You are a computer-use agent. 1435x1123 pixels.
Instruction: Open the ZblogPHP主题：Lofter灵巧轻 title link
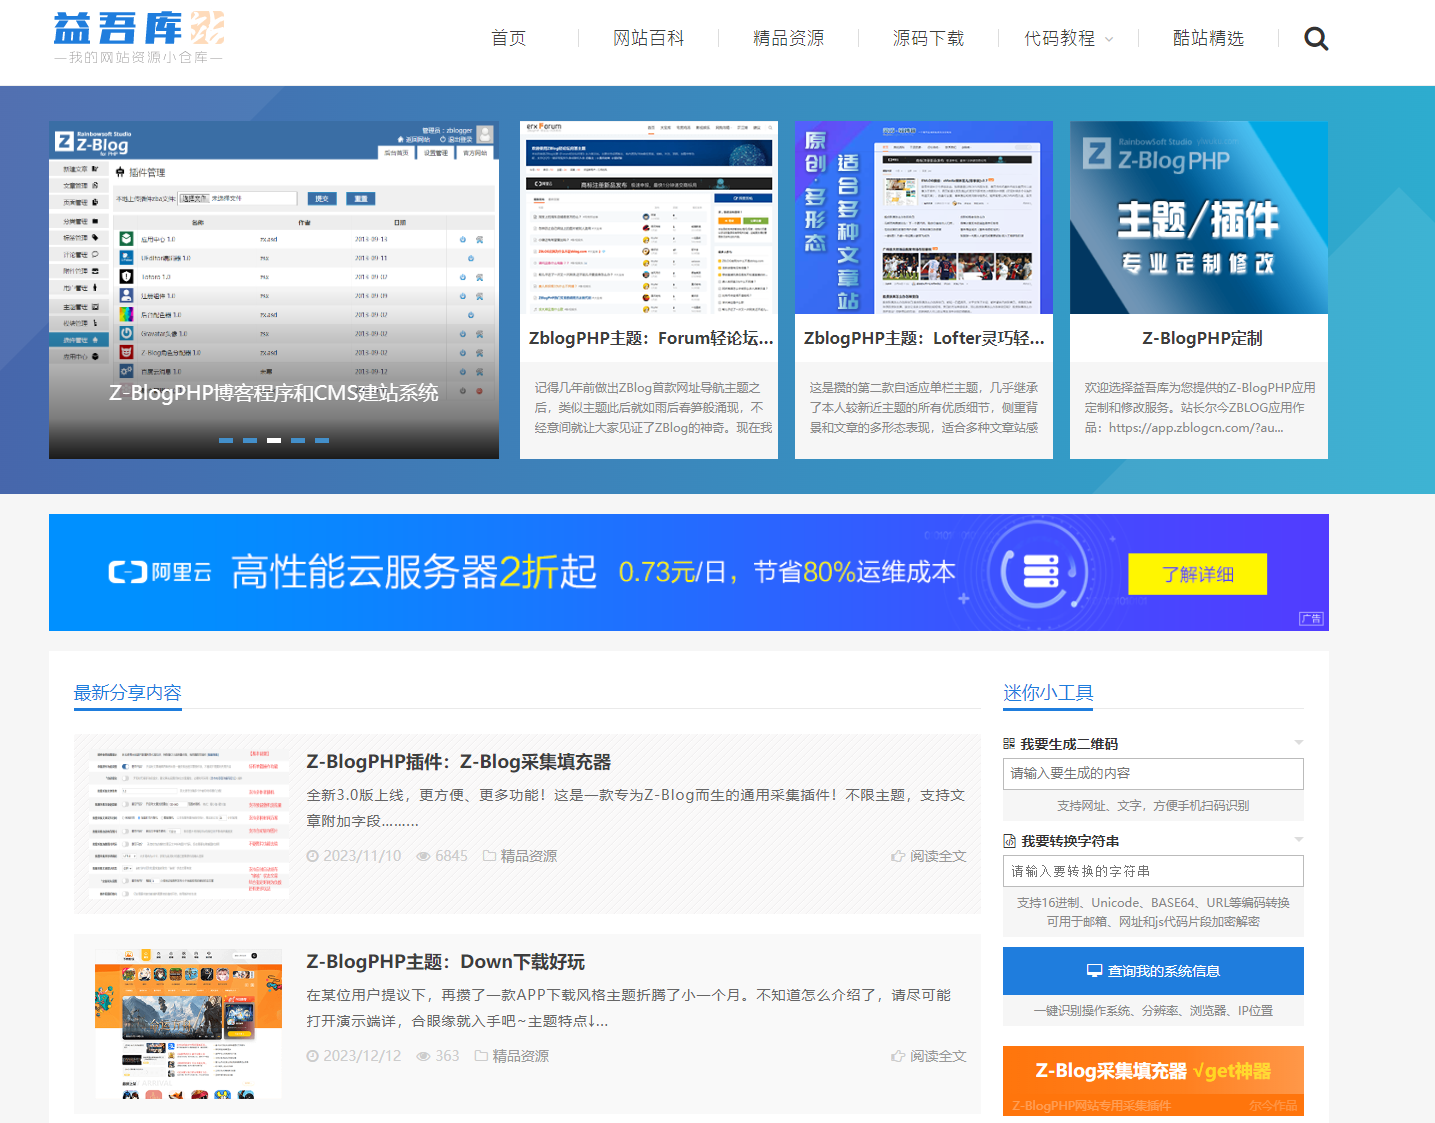click(x=924, y=338)
